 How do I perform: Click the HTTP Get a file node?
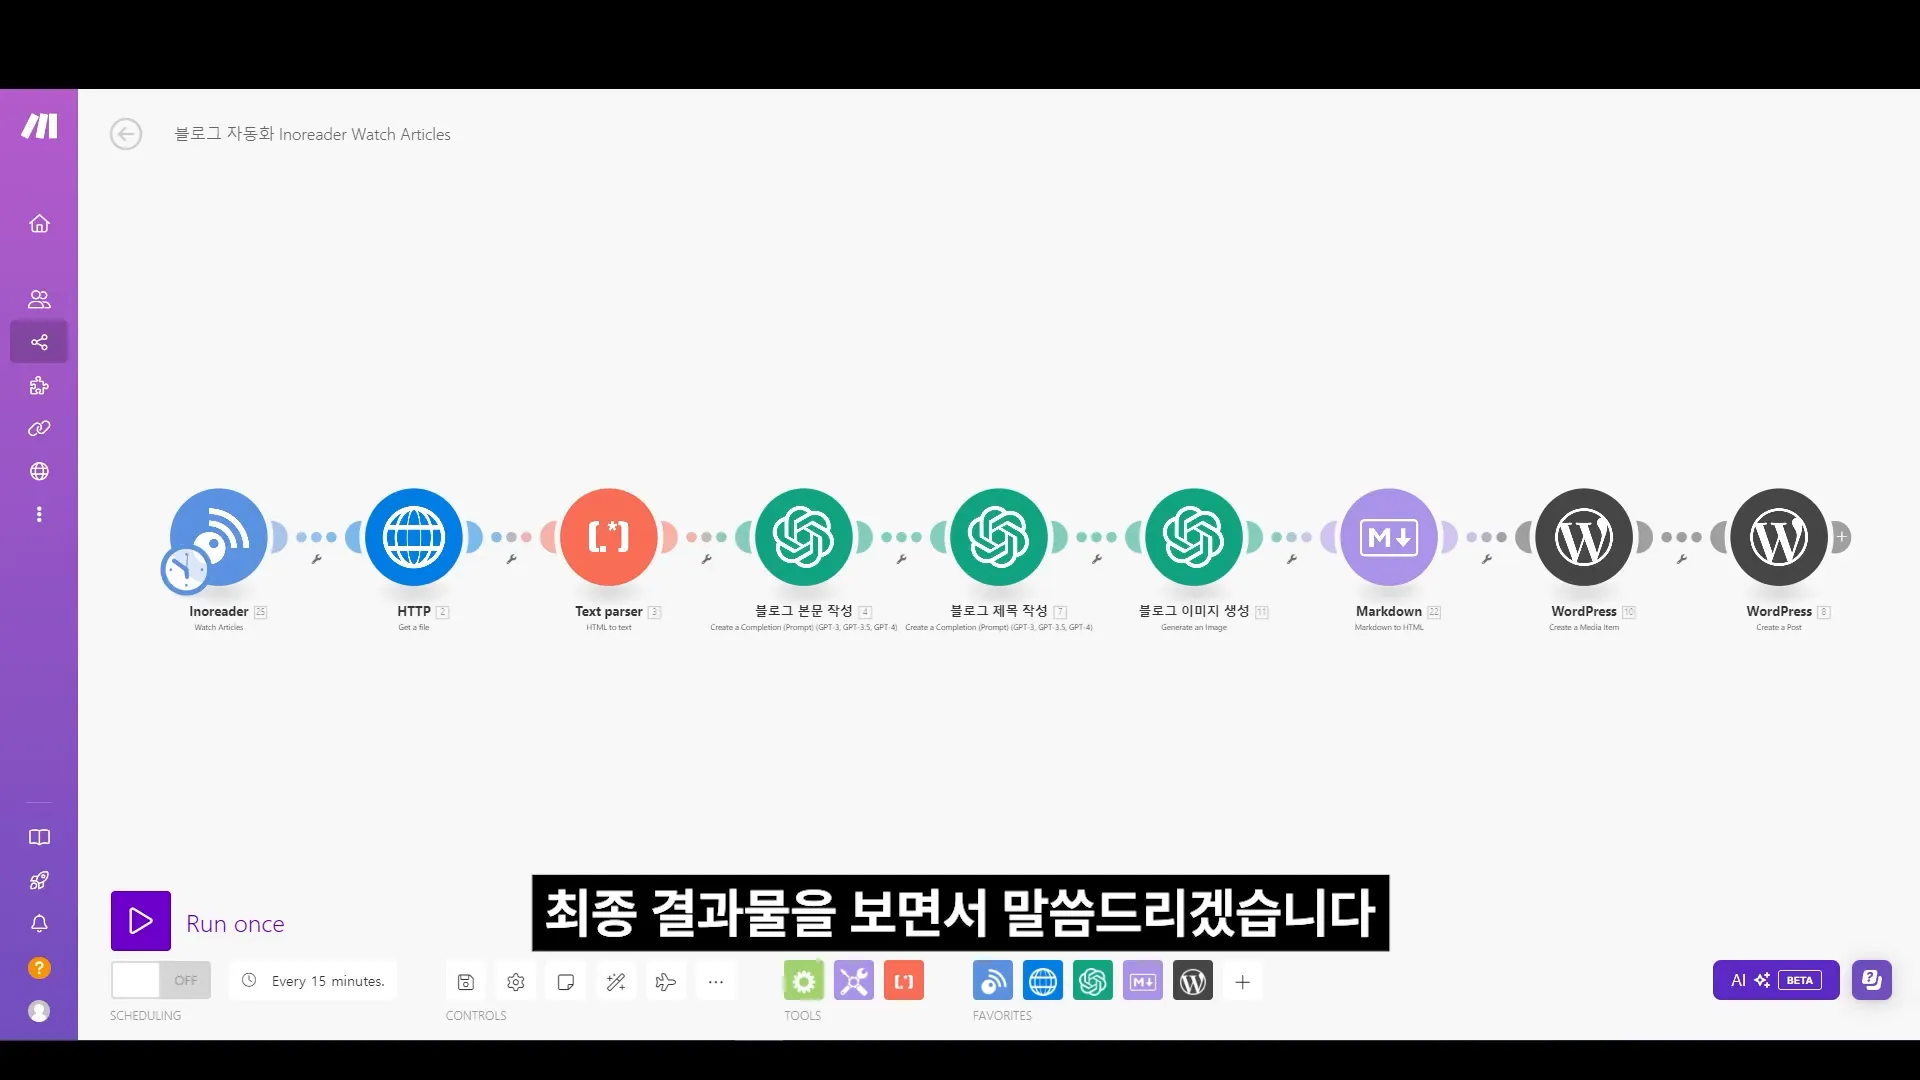point(414,537)
